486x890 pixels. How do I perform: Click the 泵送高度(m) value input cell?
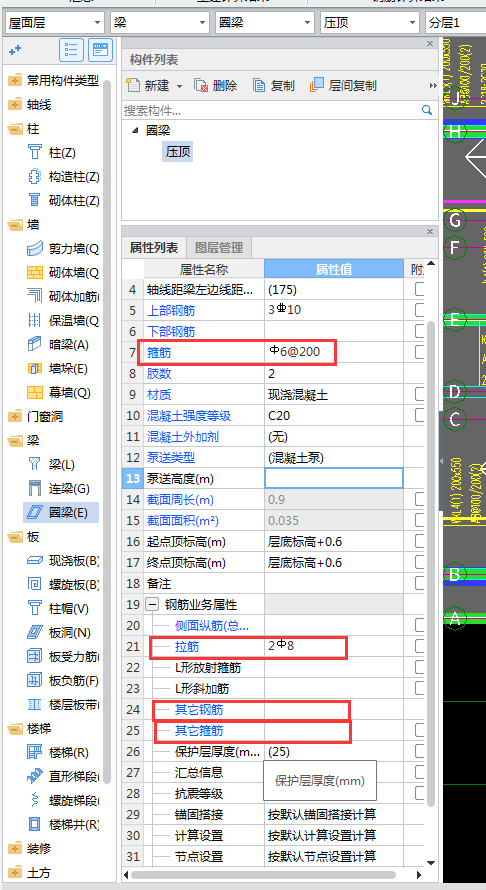[334, 478]
